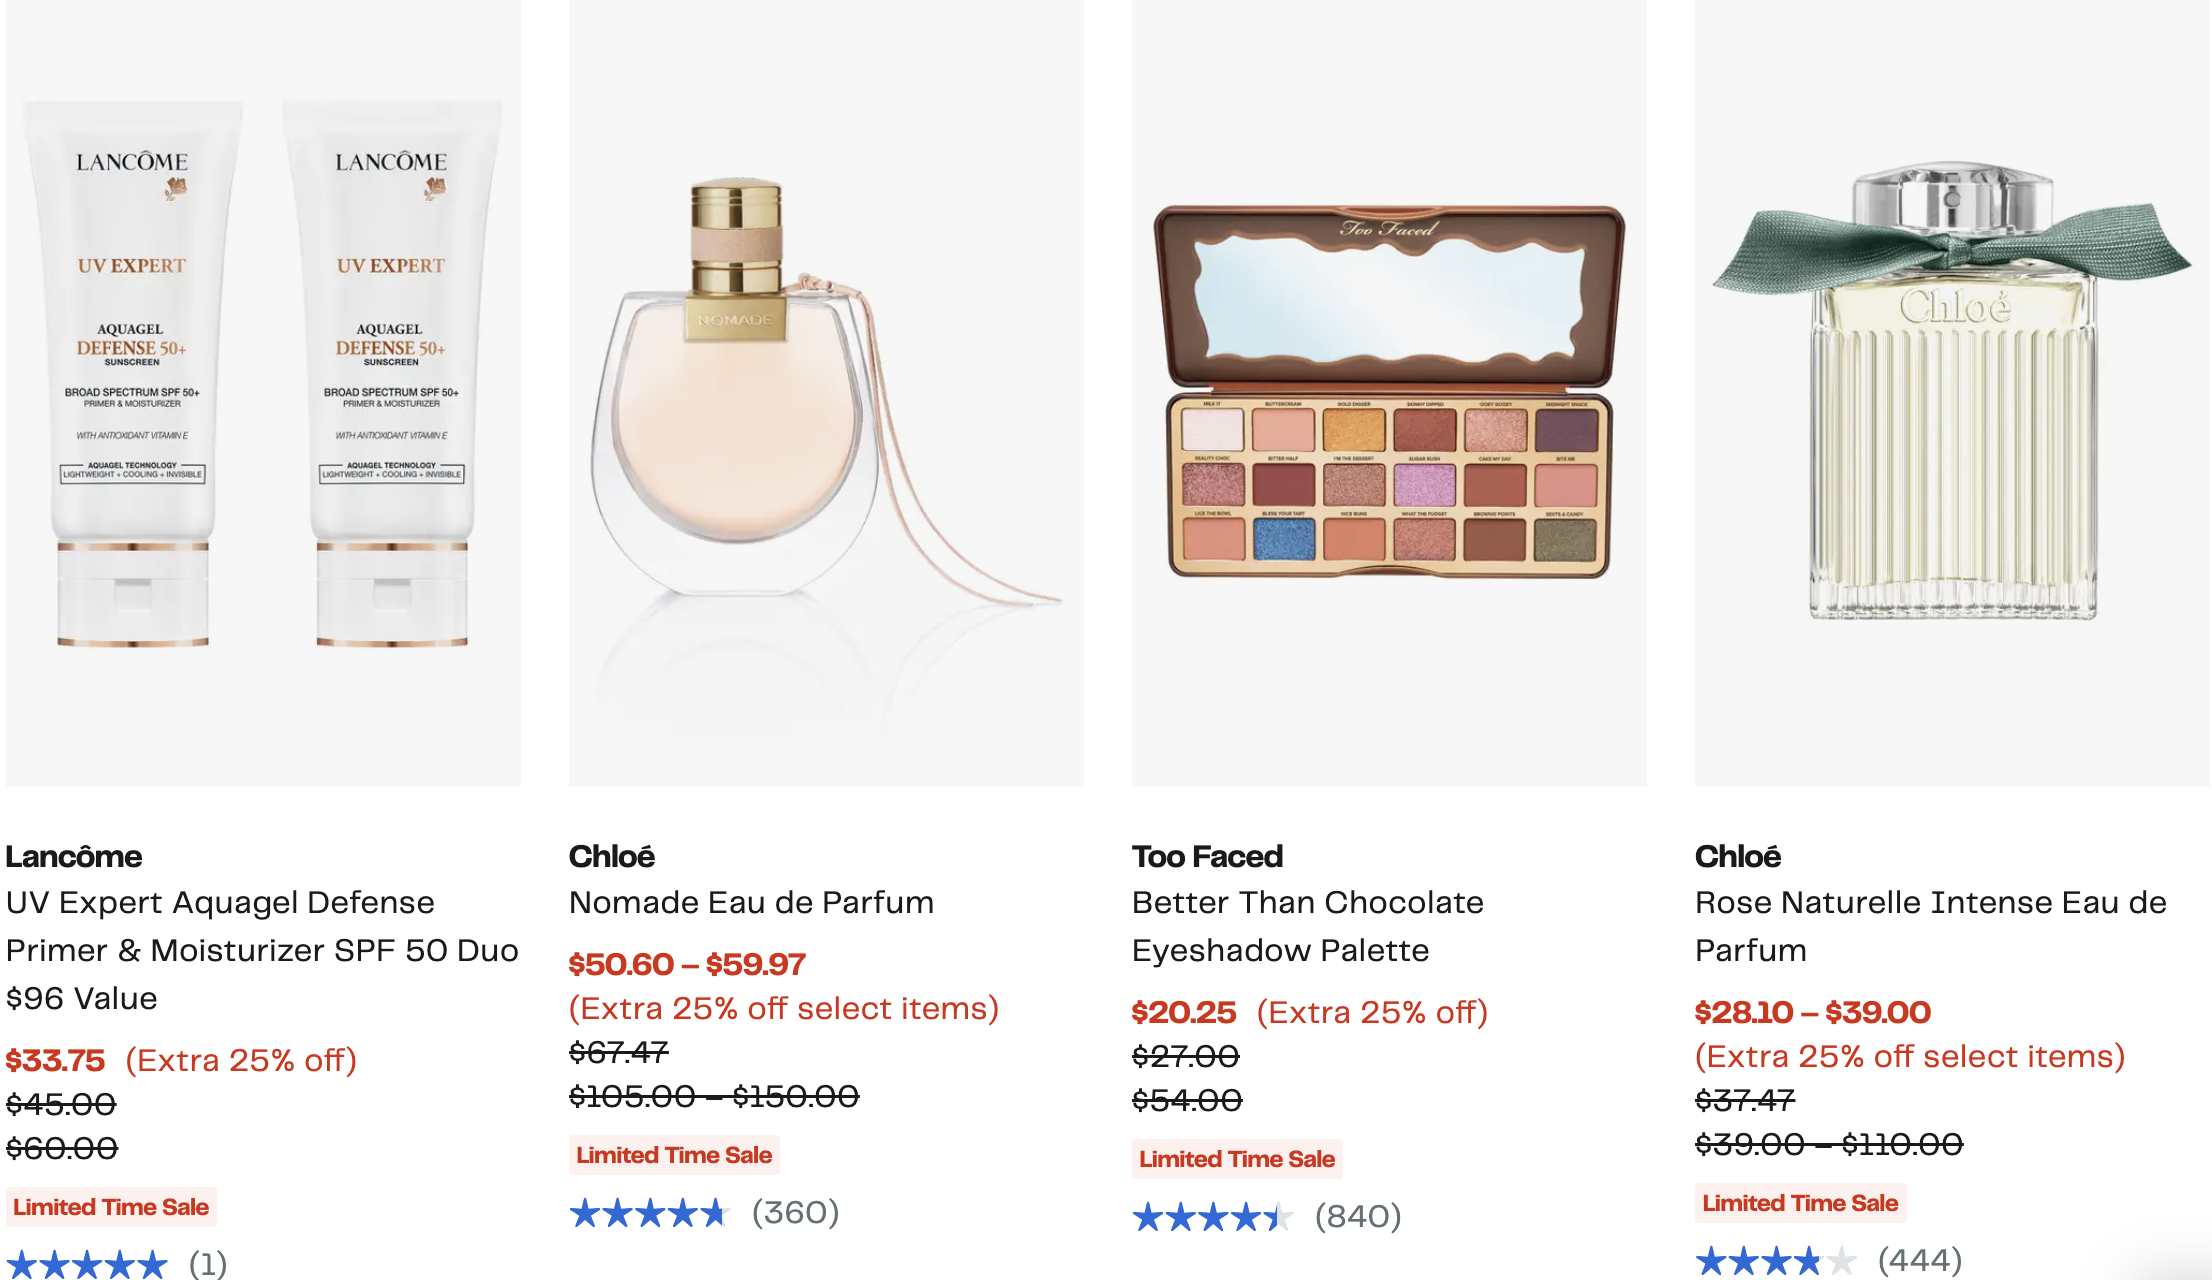Click the Limited Time Sale badge under Nomade
The height and width of the screenshot is (1280, 2212).
[674, 1155]
